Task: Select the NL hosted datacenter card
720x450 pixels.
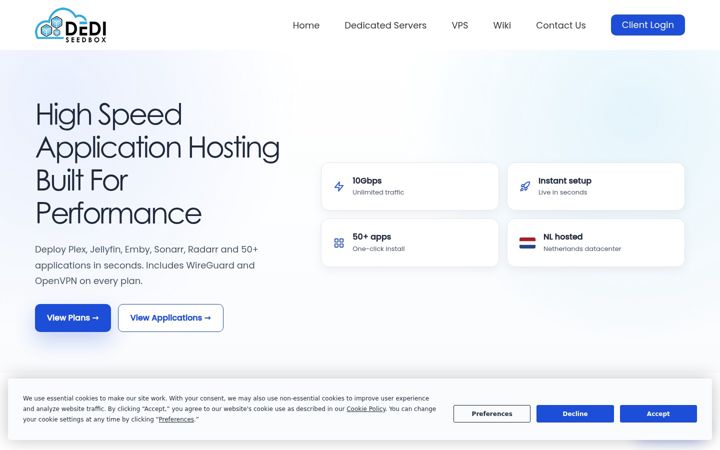Action: coord(596,243)
